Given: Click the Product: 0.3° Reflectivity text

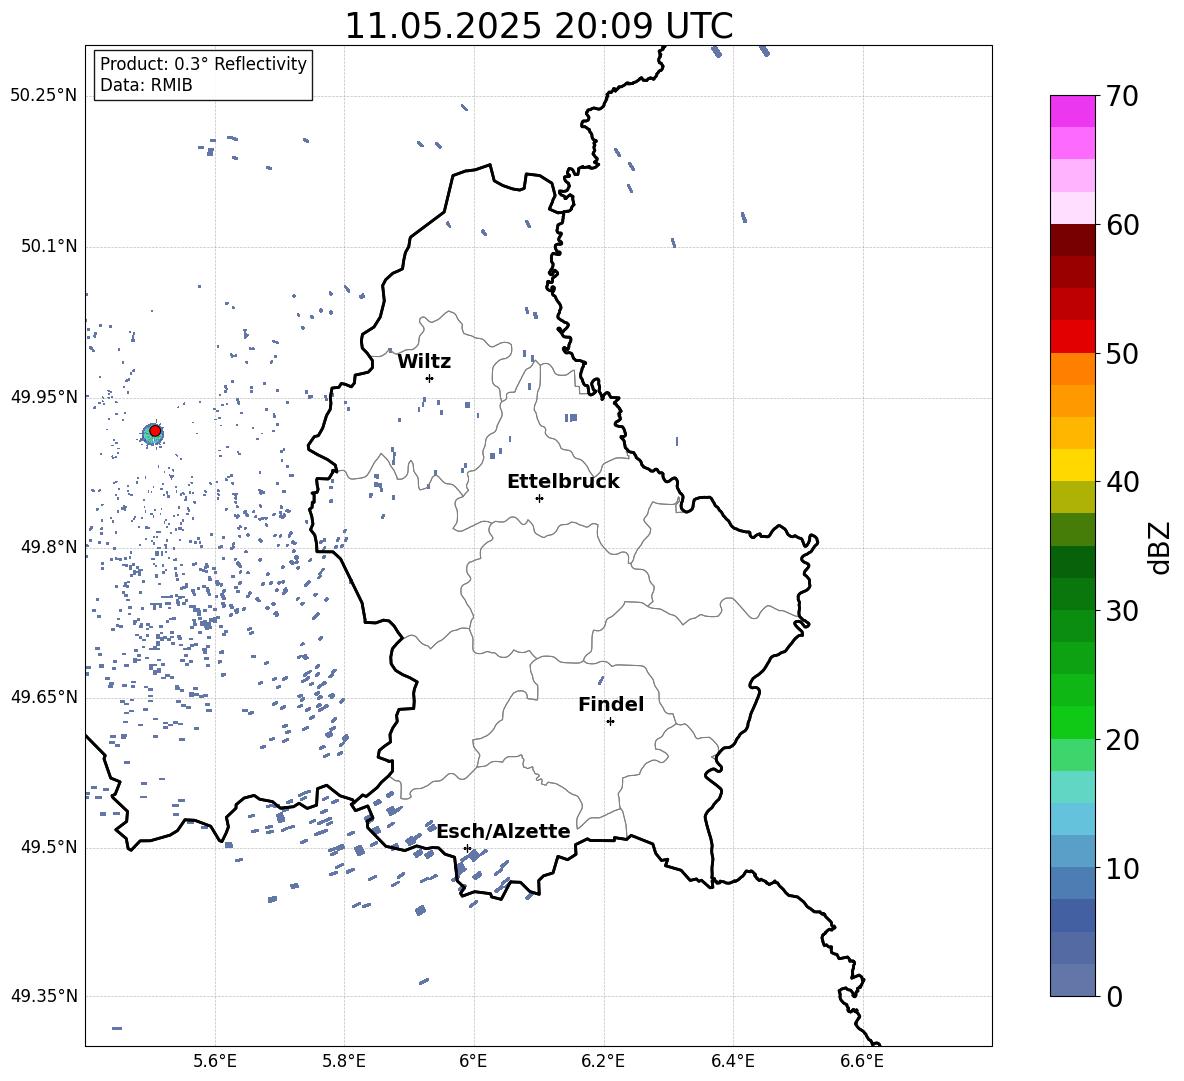Looking at the screenshot, I should (203, 64).
